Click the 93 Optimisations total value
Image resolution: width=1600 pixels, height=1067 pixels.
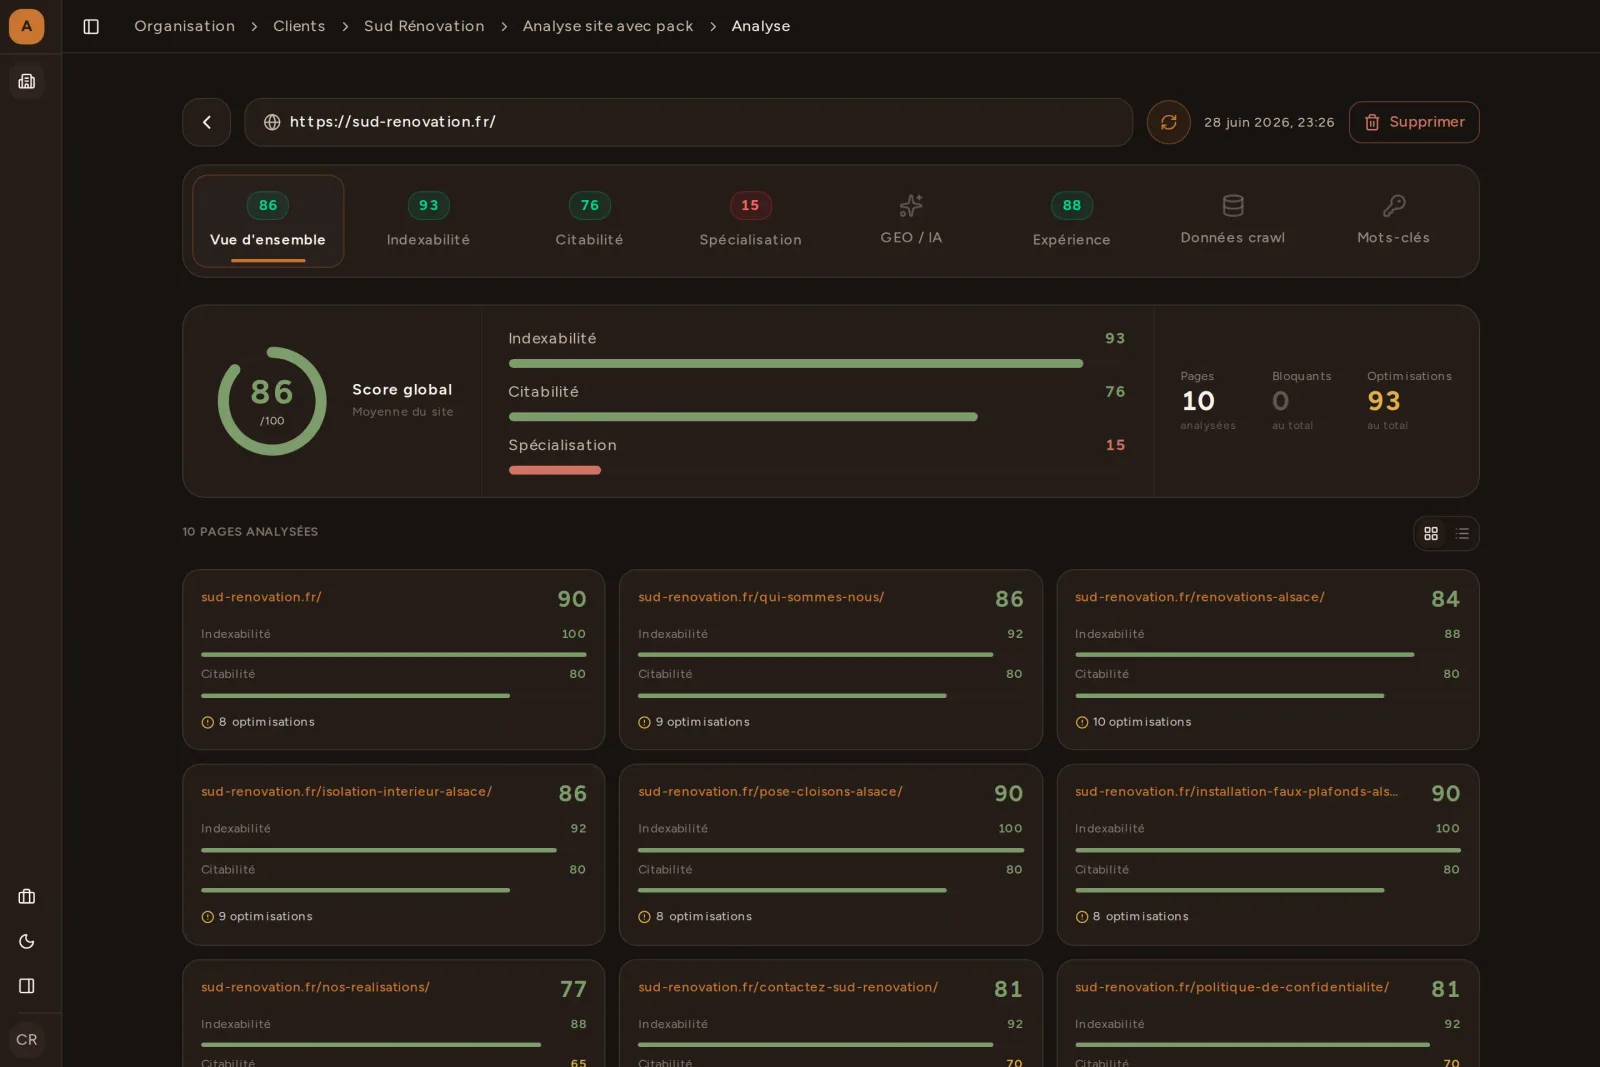tap(1384, 401)
